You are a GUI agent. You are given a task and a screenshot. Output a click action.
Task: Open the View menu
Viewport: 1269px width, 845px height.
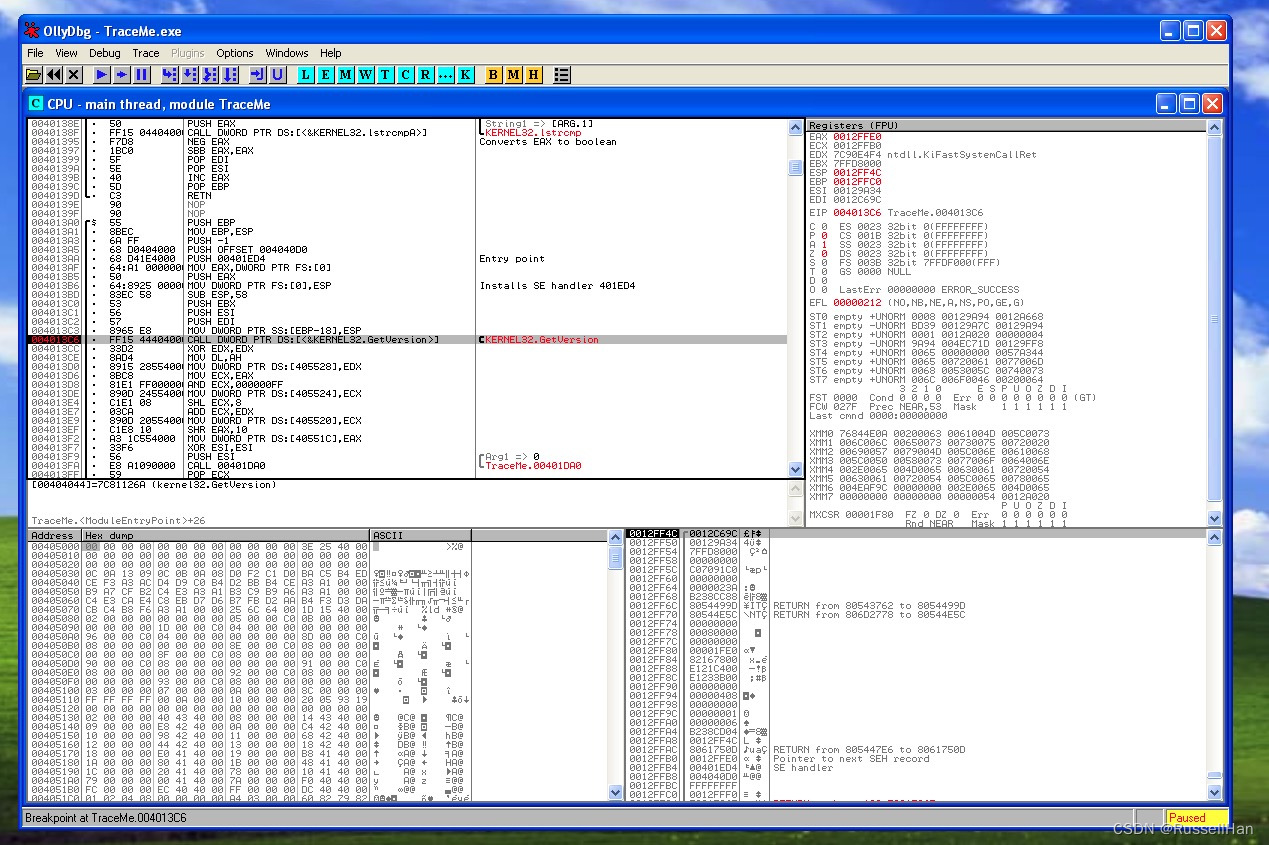[66, 53]
